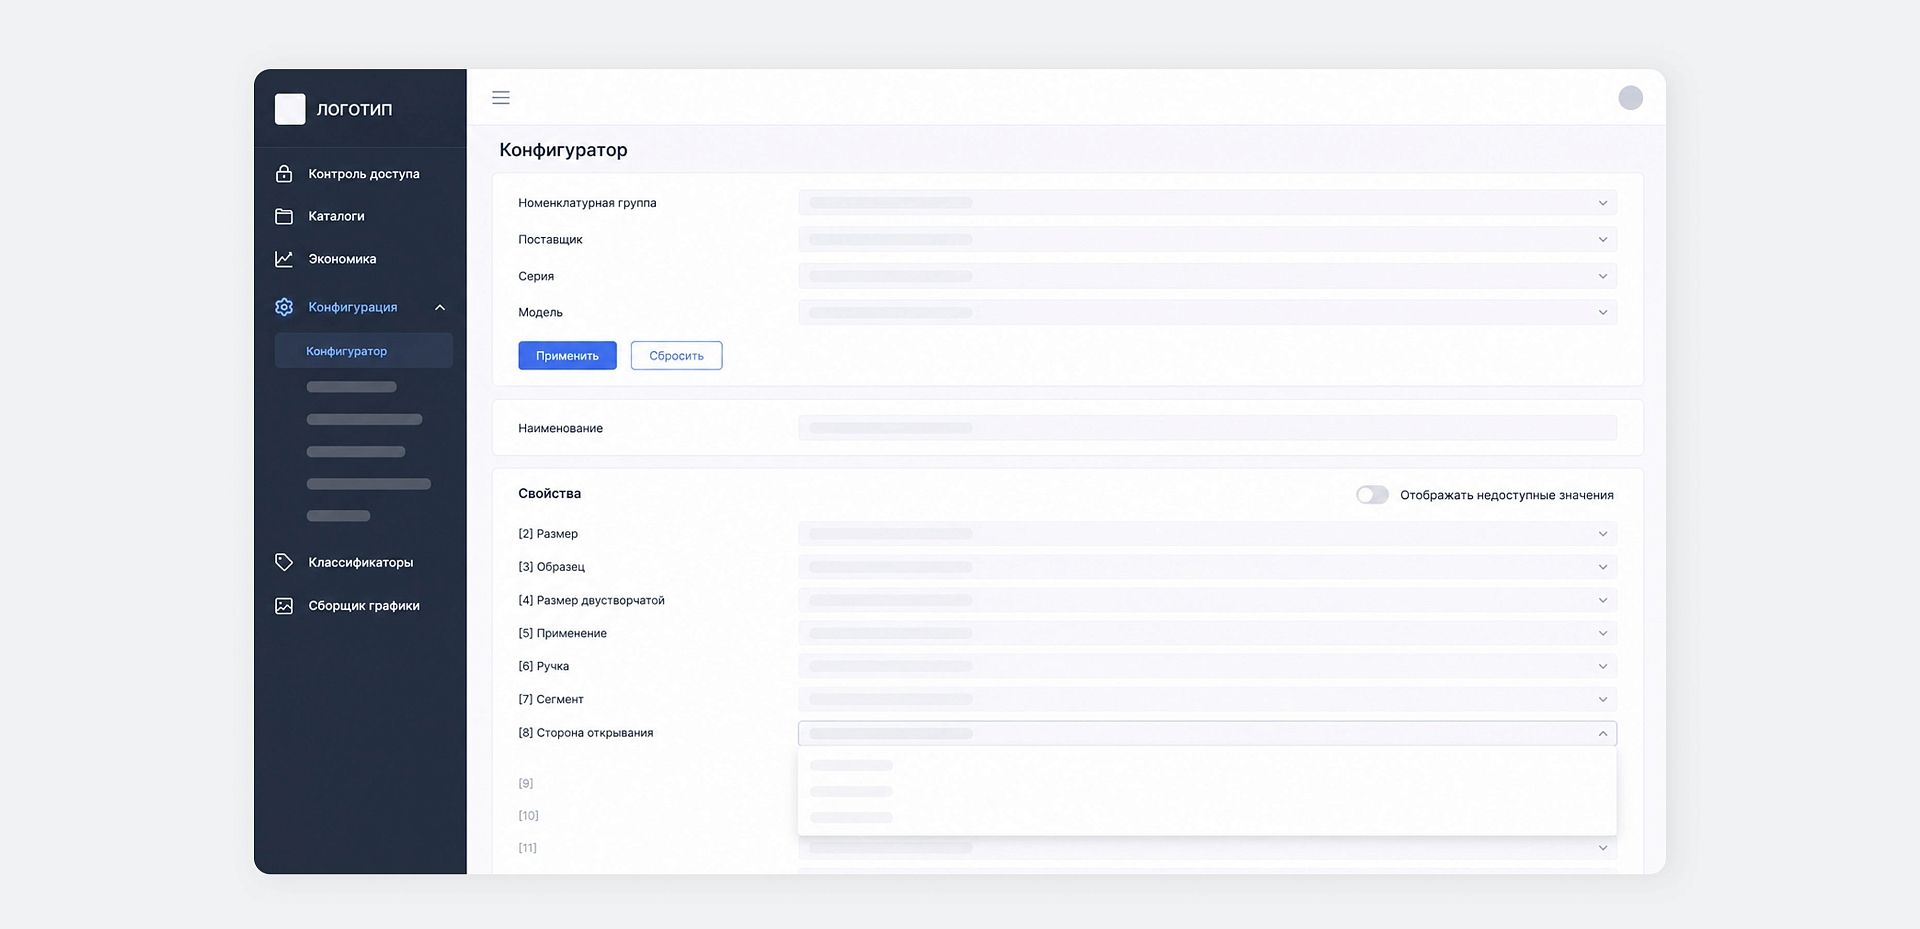Click the hamburger menu icon

501,98
